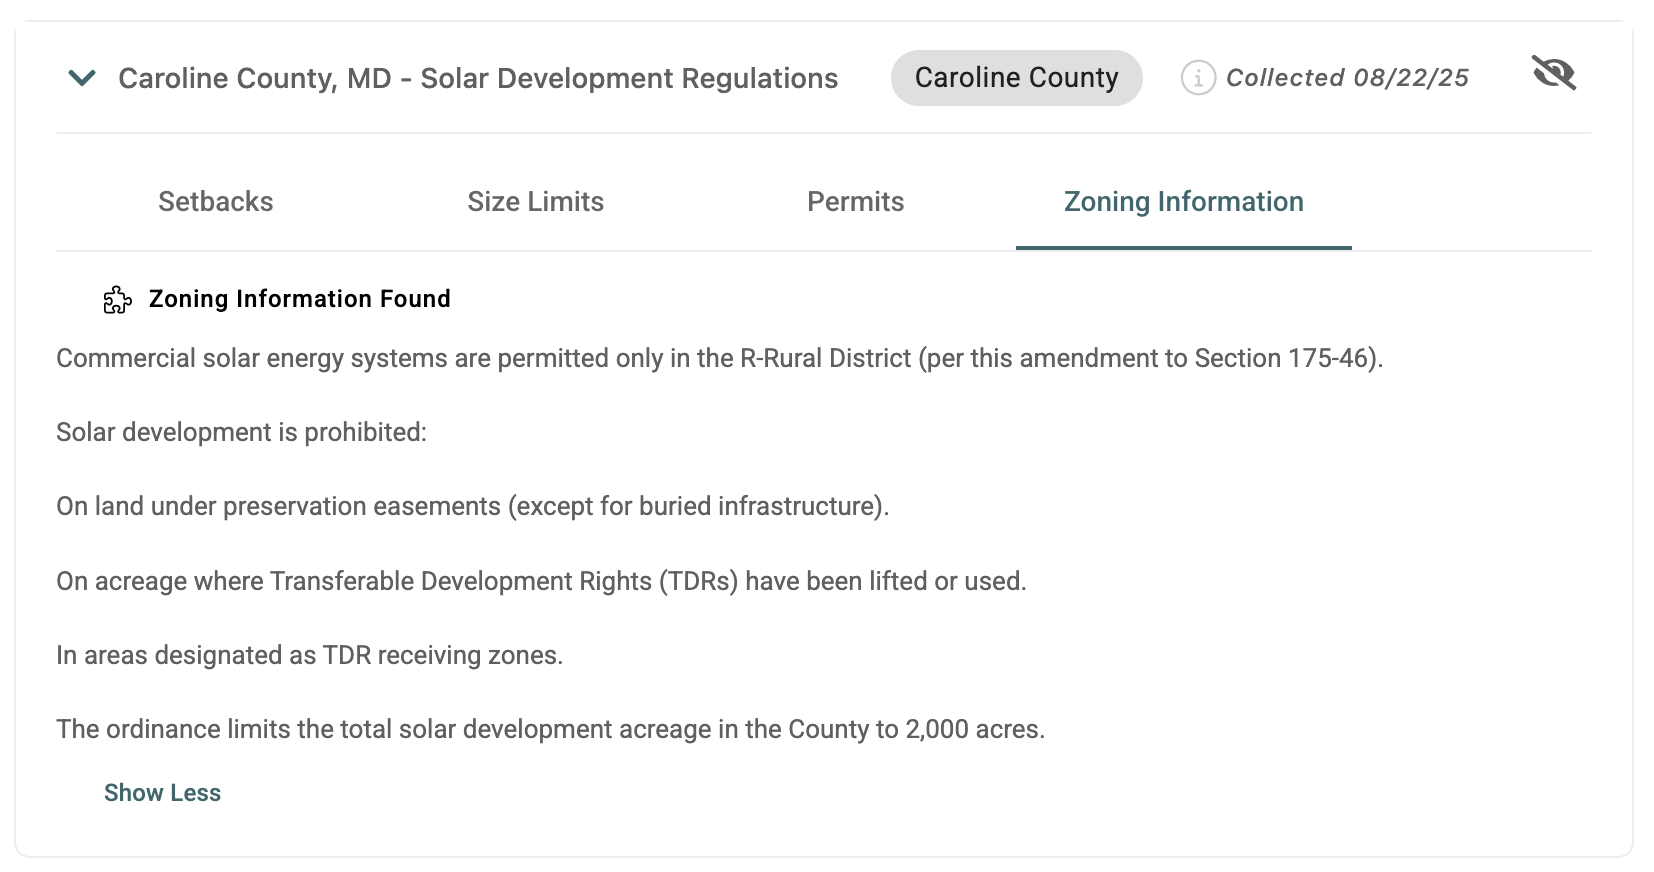Image resolution: width=1654 pixels, height=872 pixels.
Task: Click the 2,000 acres limit sentence
Action: pos(550,730)
